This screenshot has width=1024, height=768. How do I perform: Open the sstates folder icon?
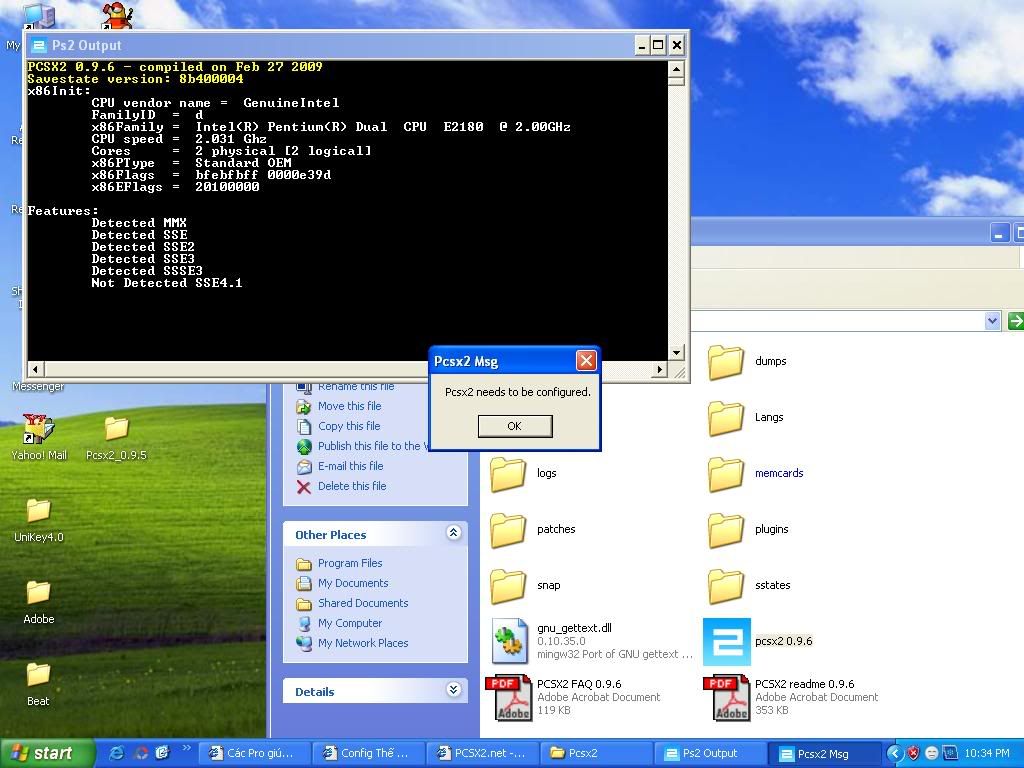point(726,586)
